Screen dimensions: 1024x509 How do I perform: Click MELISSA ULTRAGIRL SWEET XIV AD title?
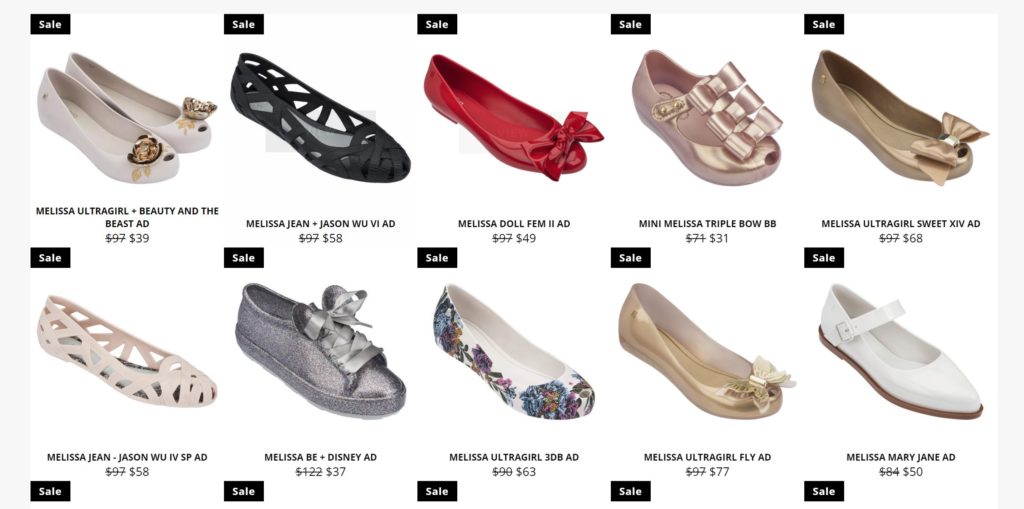[901, 223]
